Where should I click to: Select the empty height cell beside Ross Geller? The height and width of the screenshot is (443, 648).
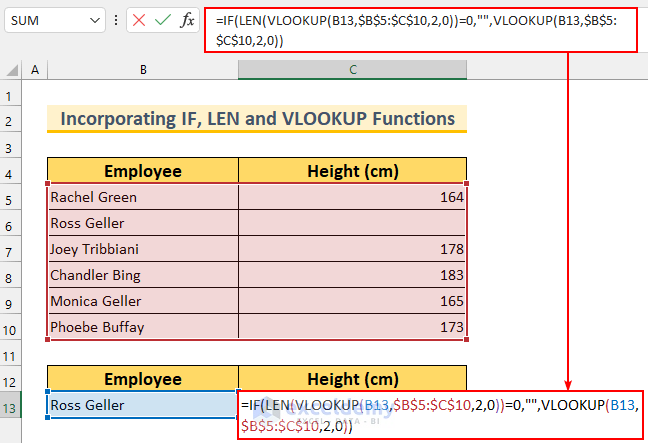[x=353, y=223]
